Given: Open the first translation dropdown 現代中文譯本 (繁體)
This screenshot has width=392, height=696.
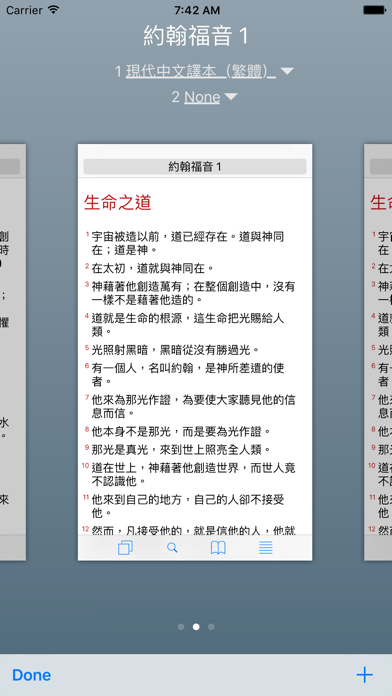Looking at the screenshot, I should click(201, 71).
